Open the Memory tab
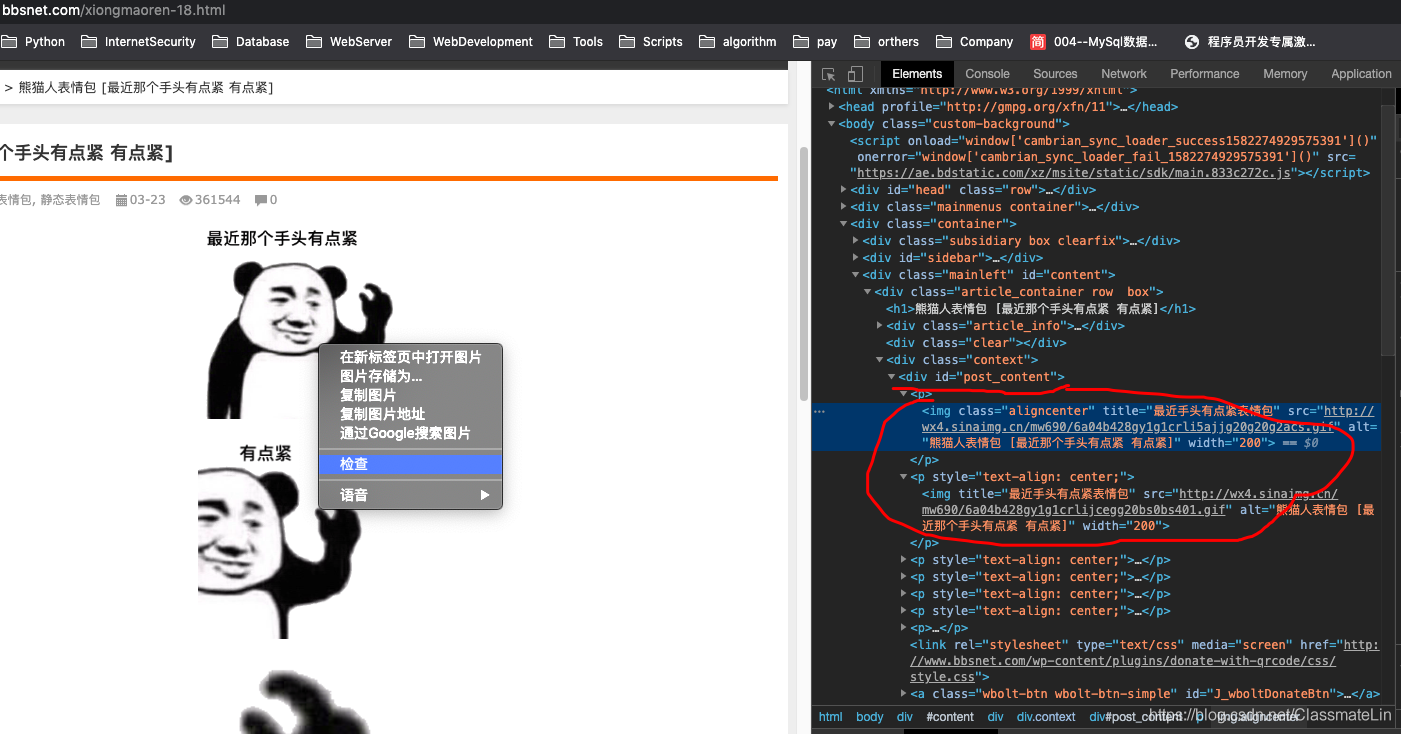 pos(1285,74)
